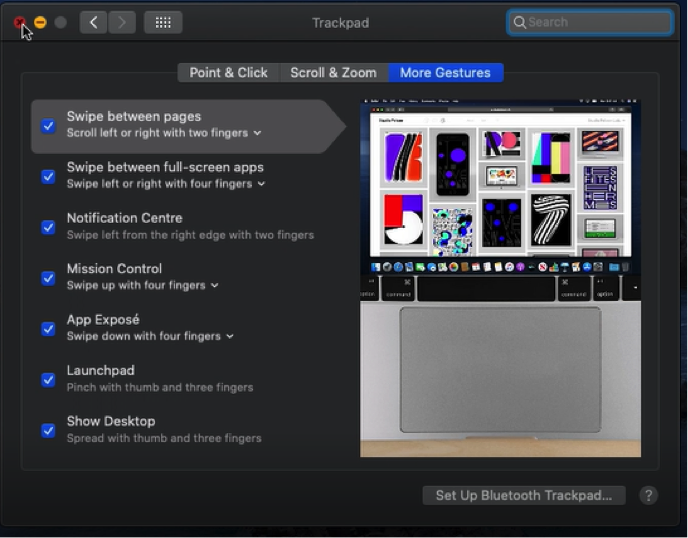Image resolution: width=688 pixels, height=538 pixels.
Task: Uncheck Swipe between pages
Action: pyautogui.click(x=48, y=126)
